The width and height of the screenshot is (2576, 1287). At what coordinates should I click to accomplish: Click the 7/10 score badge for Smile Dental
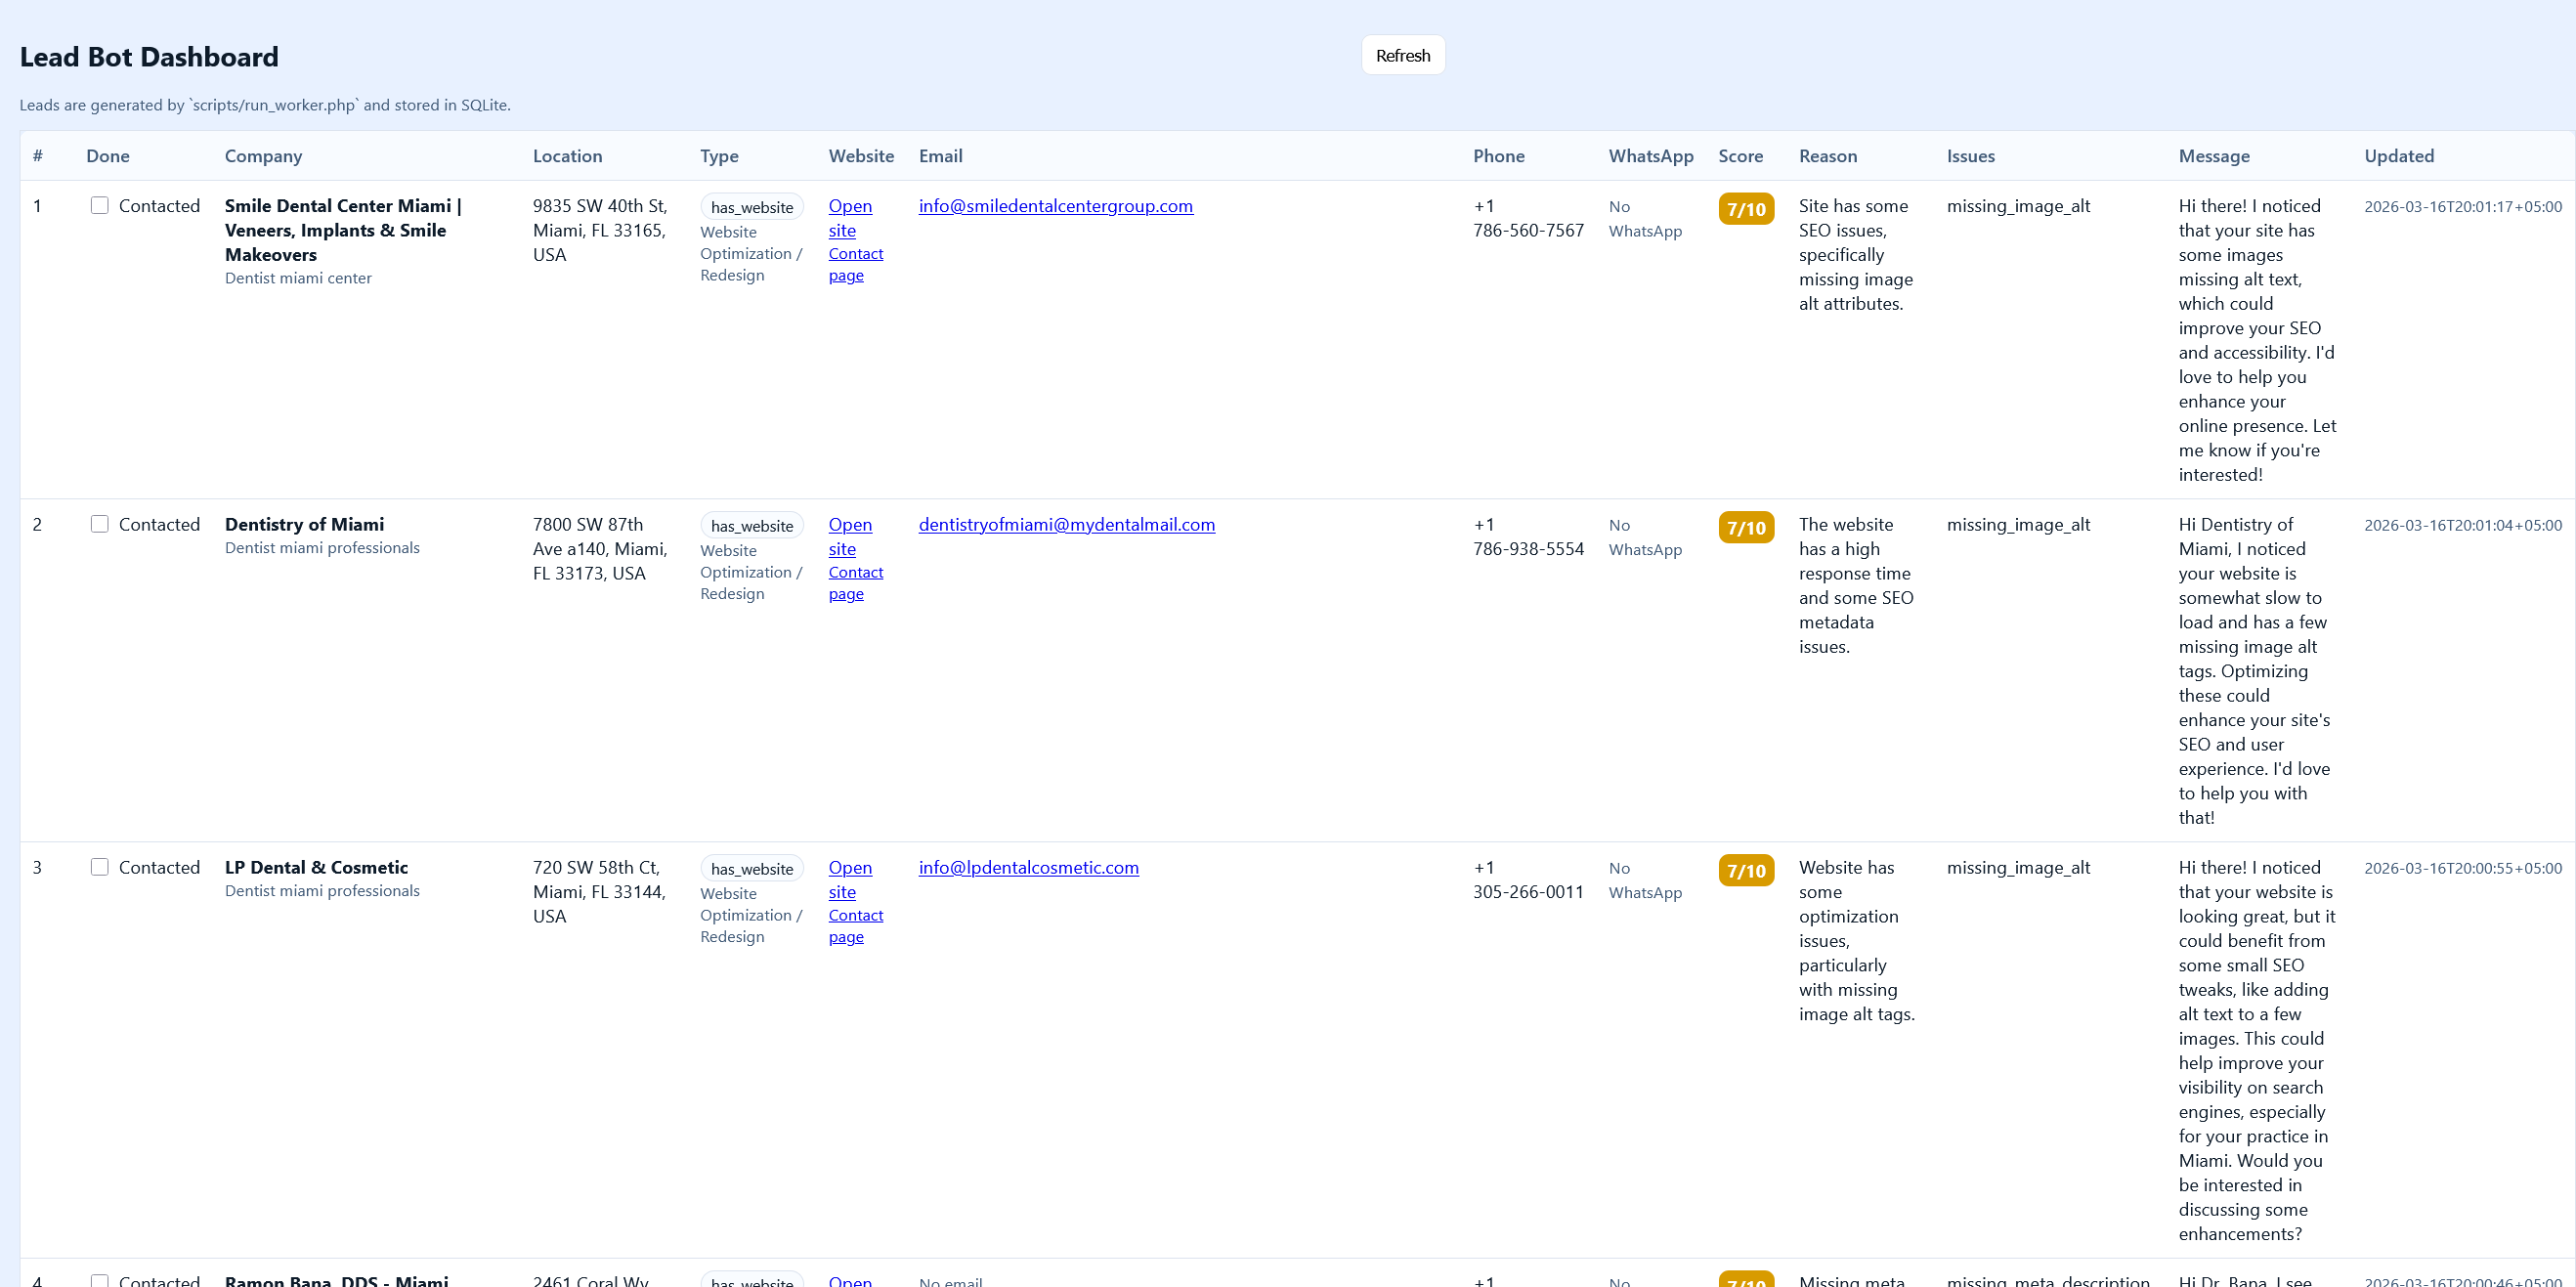(x=1745, y=209)
